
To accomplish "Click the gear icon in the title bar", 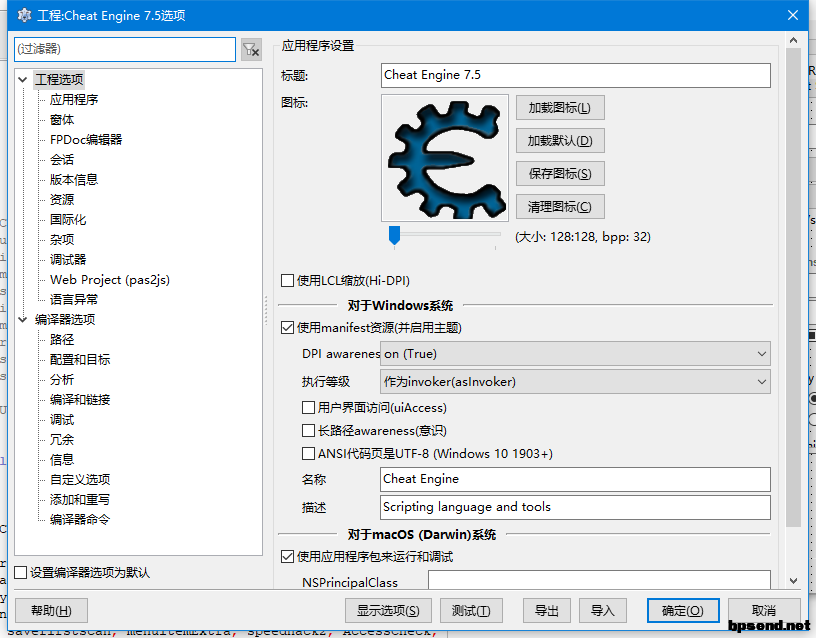I will tap(24, 16).
